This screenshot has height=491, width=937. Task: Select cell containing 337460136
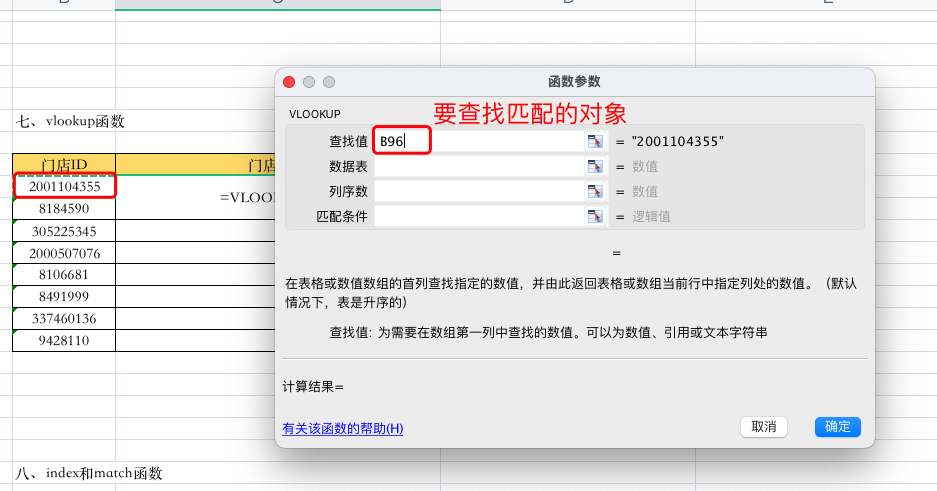[x=64, y=319]
